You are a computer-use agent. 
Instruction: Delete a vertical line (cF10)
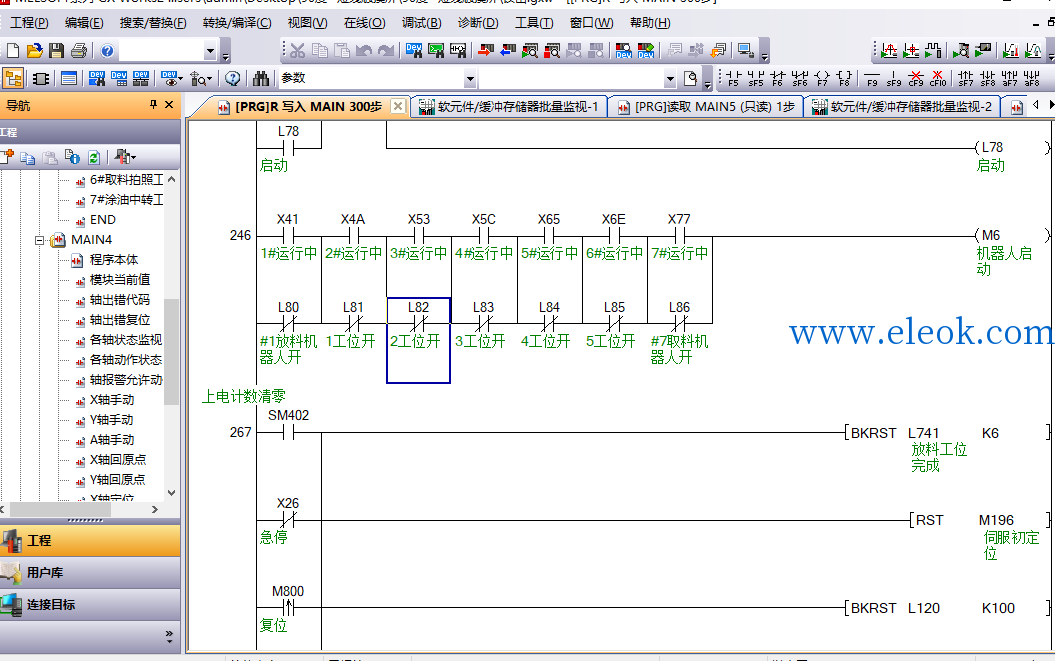pos(938,79)
